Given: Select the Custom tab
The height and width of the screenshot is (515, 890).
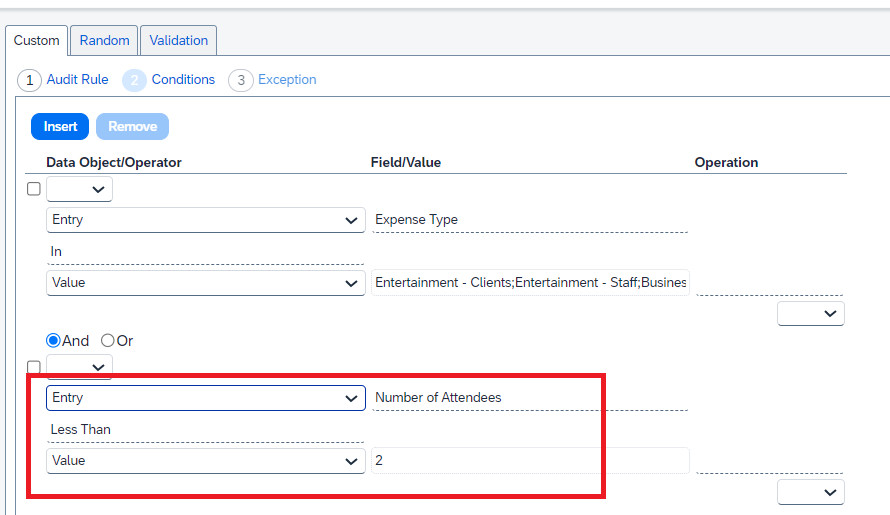Looking at the screenshot, I should click(37, 41).
